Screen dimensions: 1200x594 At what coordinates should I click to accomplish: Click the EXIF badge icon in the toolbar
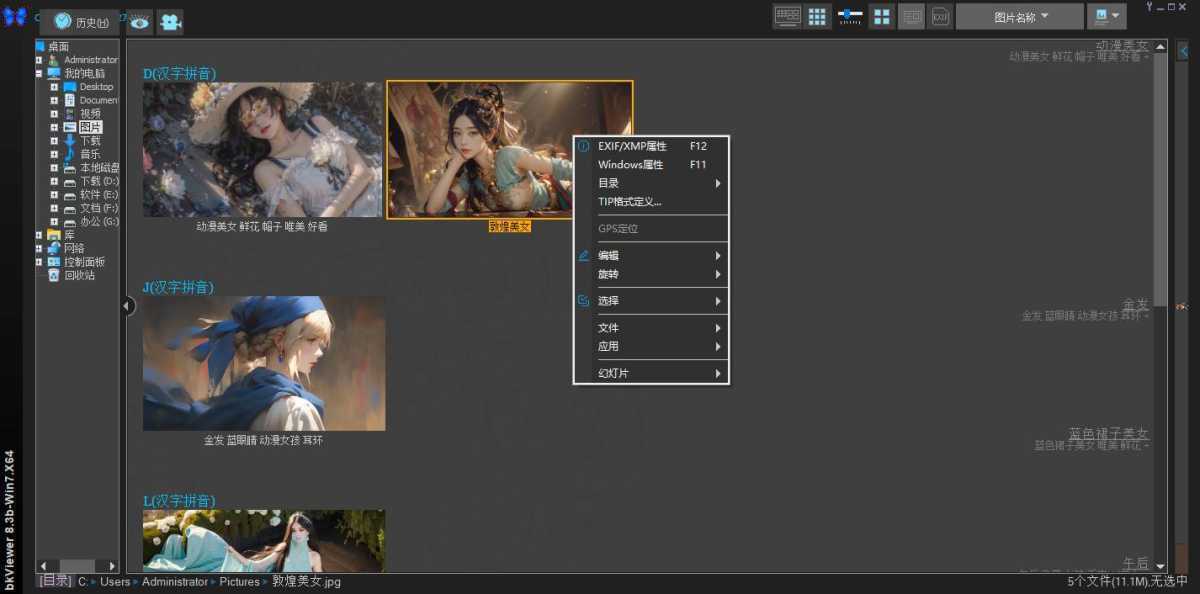point(940,16)
